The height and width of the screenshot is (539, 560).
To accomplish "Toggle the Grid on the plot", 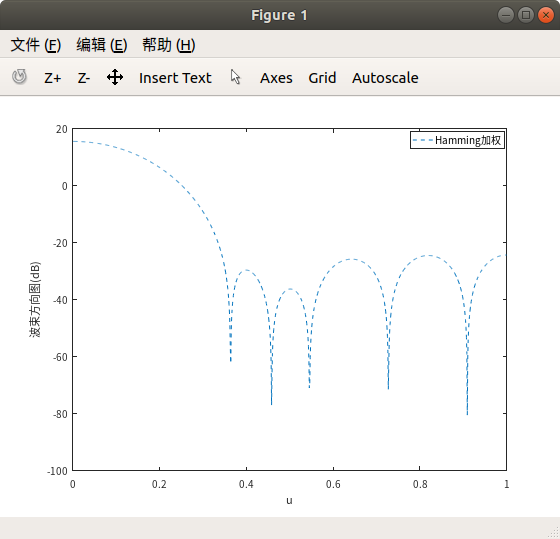I will (322, 78).
